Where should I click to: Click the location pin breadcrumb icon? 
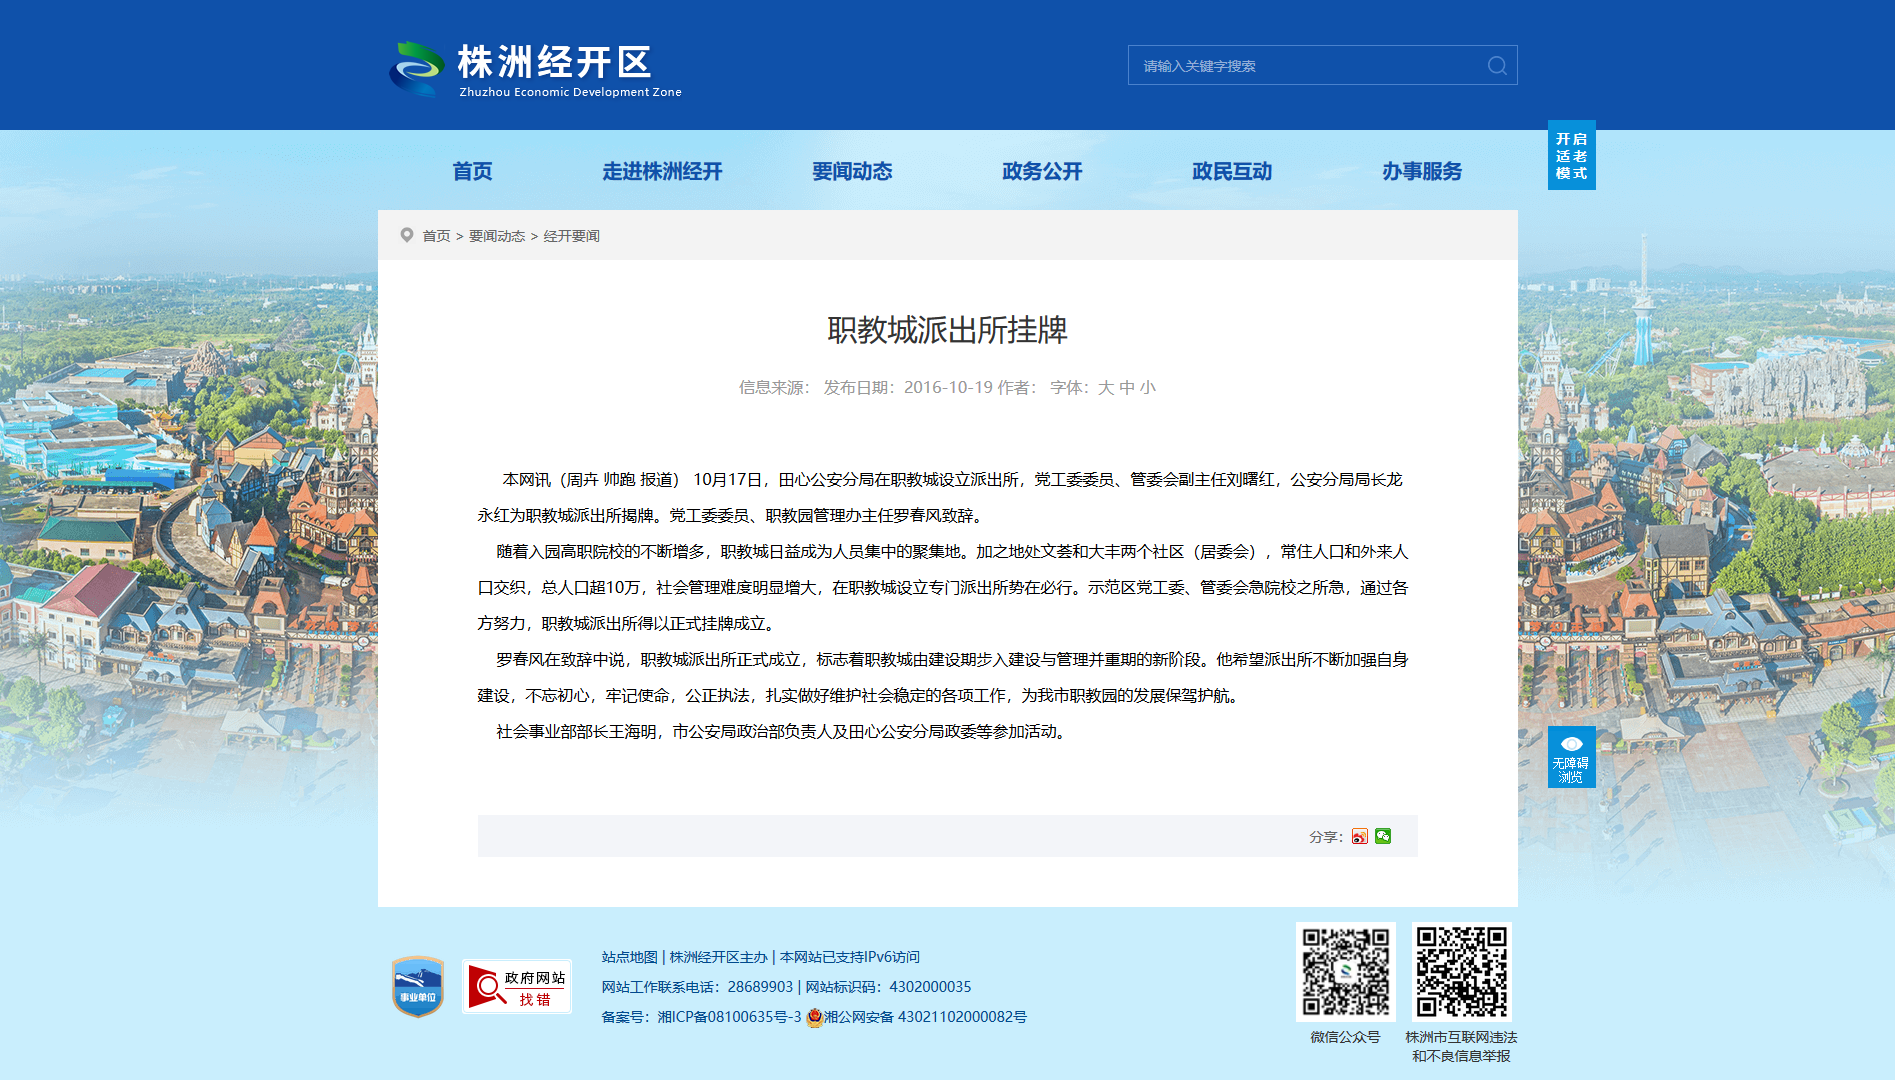[x=407, y=235]
